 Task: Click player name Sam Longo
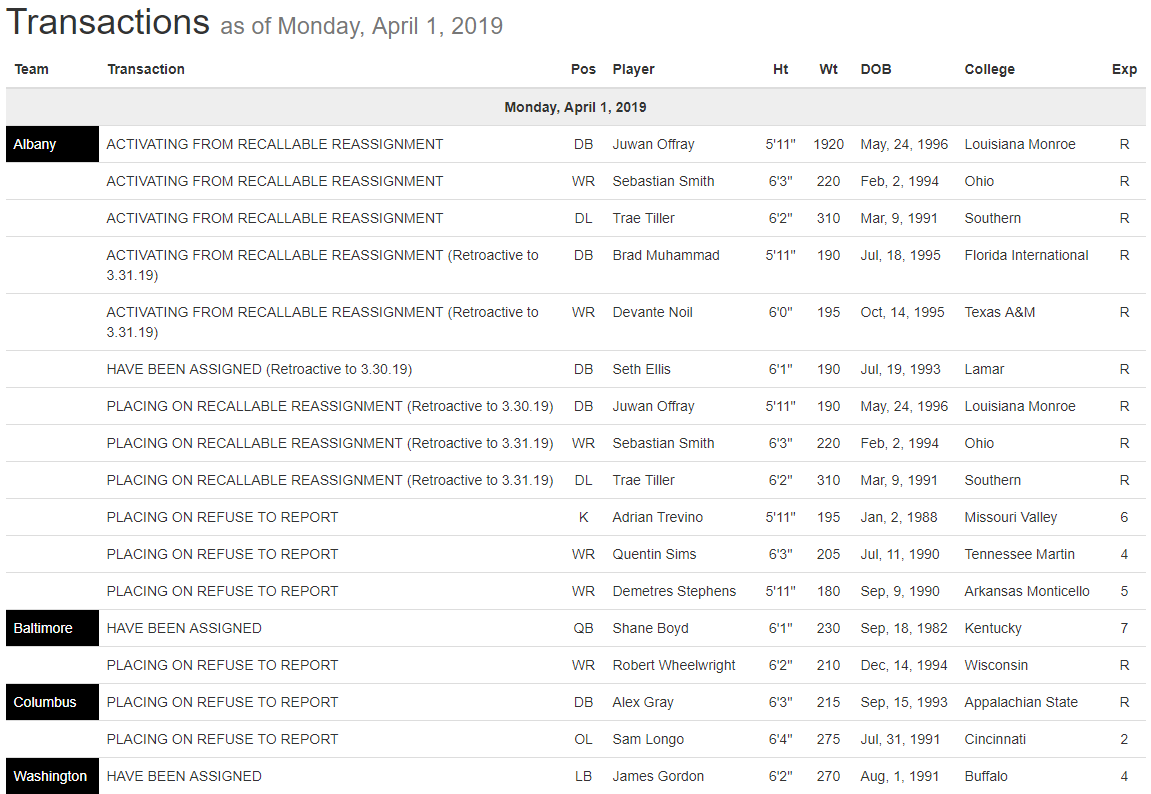click(x=649, y=739)
